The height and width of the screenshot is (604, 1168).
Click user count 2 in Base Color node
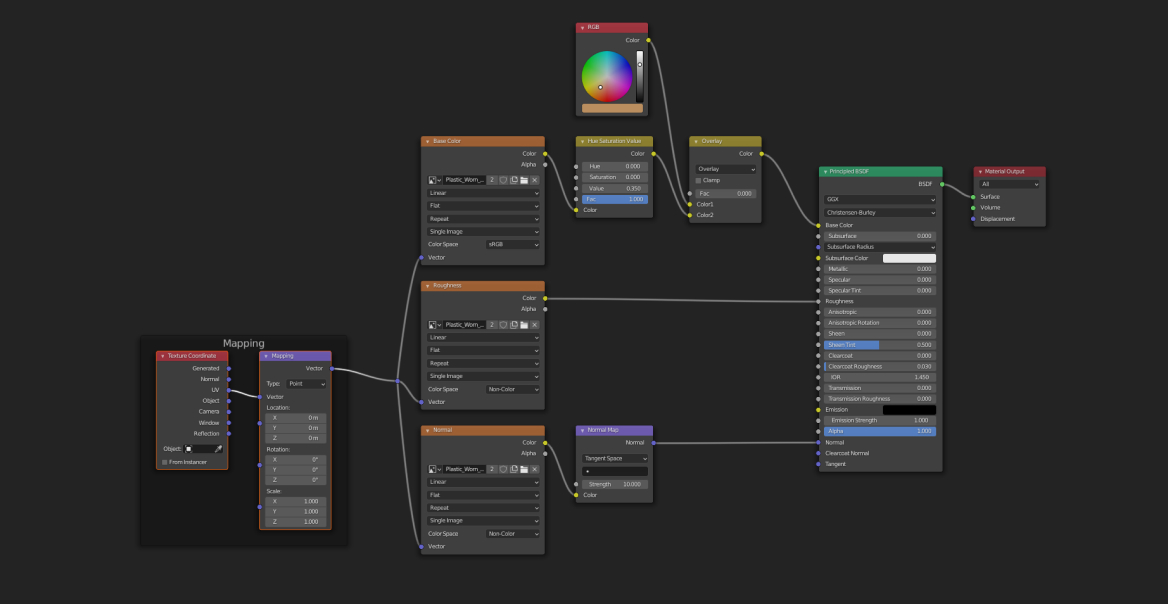492,180
